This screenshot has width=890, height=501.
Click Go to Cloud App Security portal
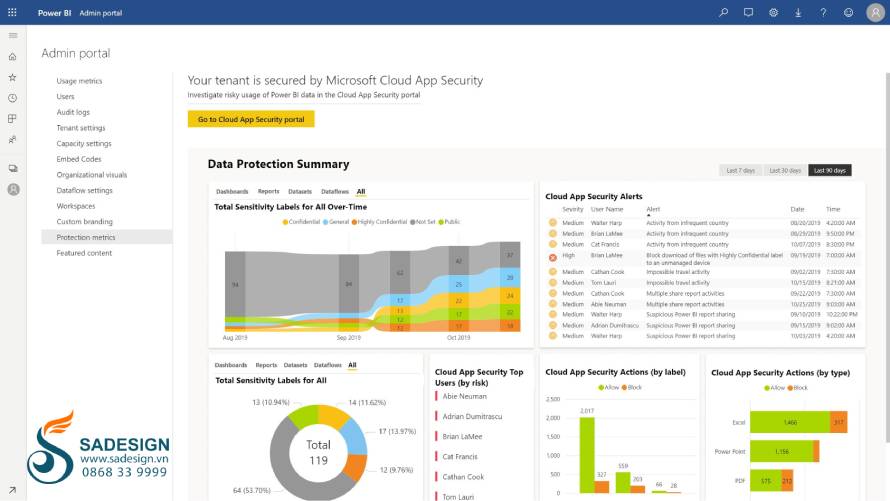tap(251, 119)
